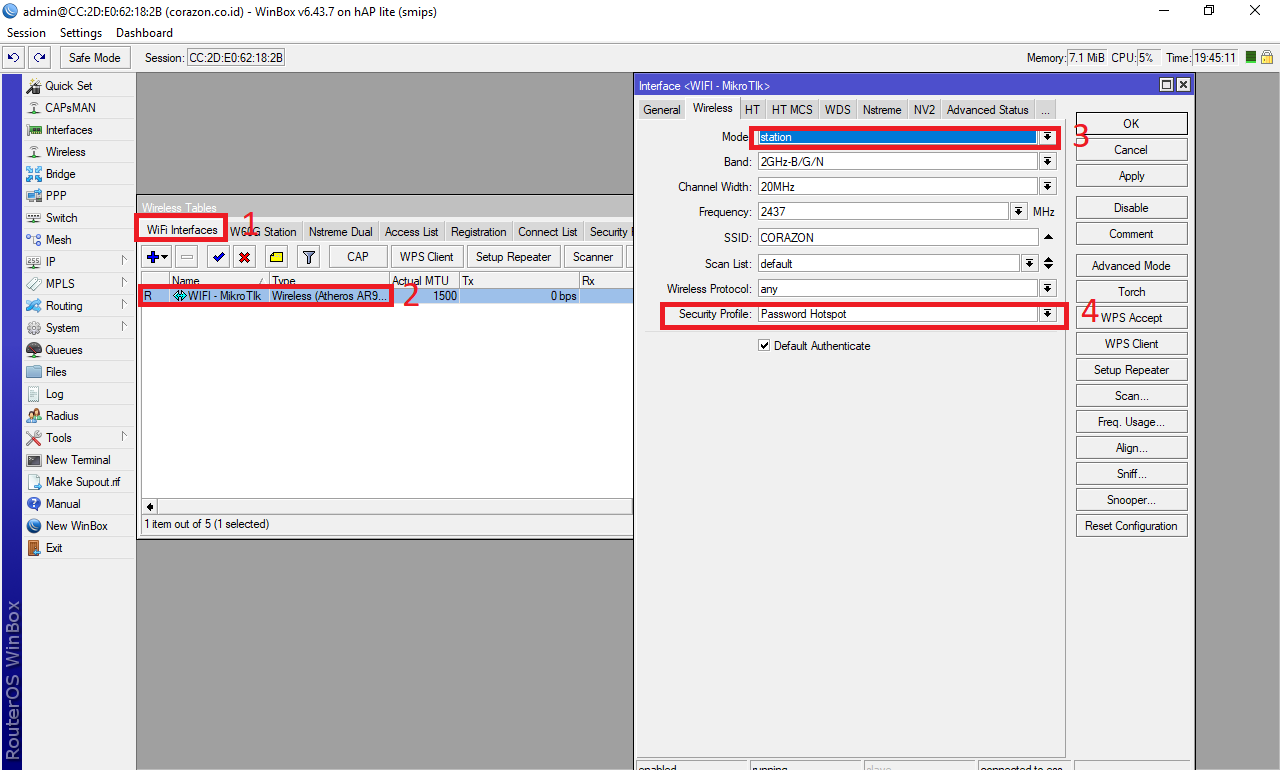Screen dimensions: 1280x770
Task: Click the blue plus add-interface button
Action: tap(157, 257)
